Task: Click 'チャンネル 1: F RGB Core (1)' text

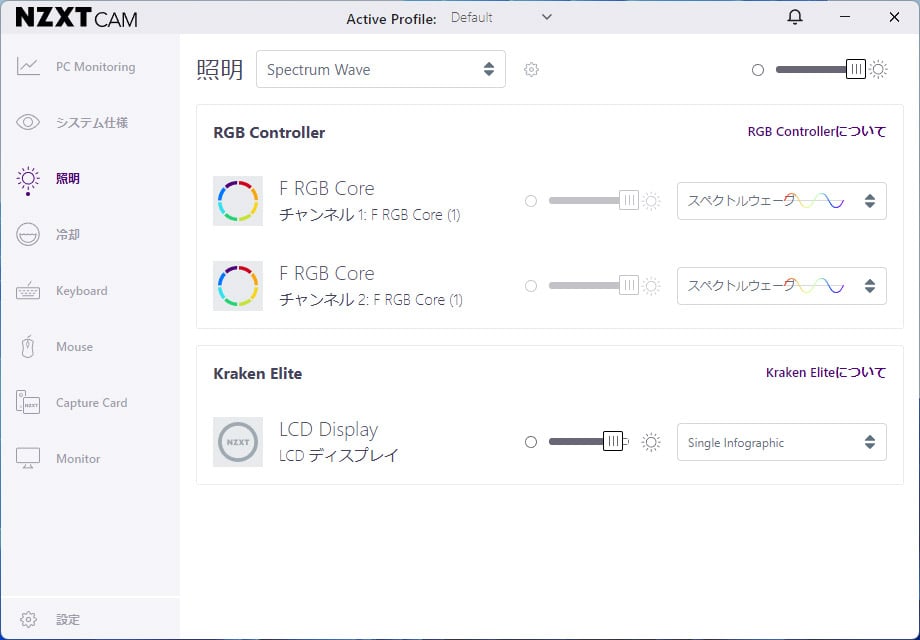Action: (370, 215)
